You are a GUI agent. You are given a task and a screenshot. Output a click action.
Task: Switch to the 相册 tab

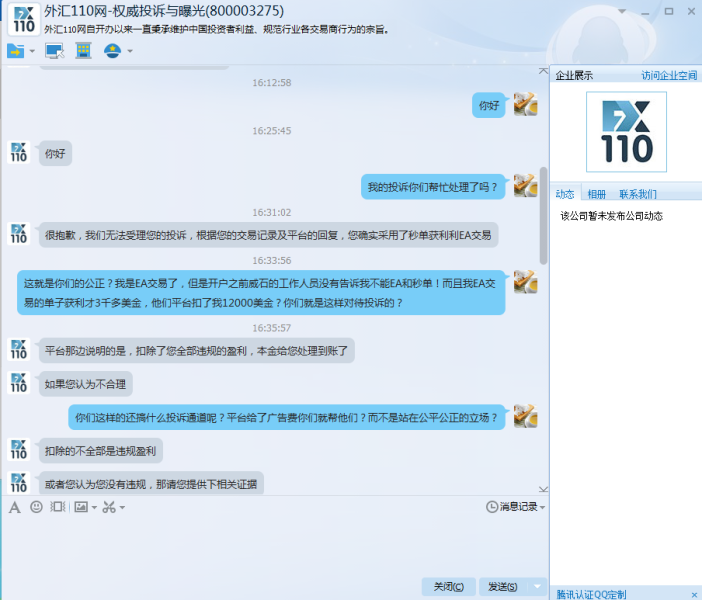(x=596, y=194)
